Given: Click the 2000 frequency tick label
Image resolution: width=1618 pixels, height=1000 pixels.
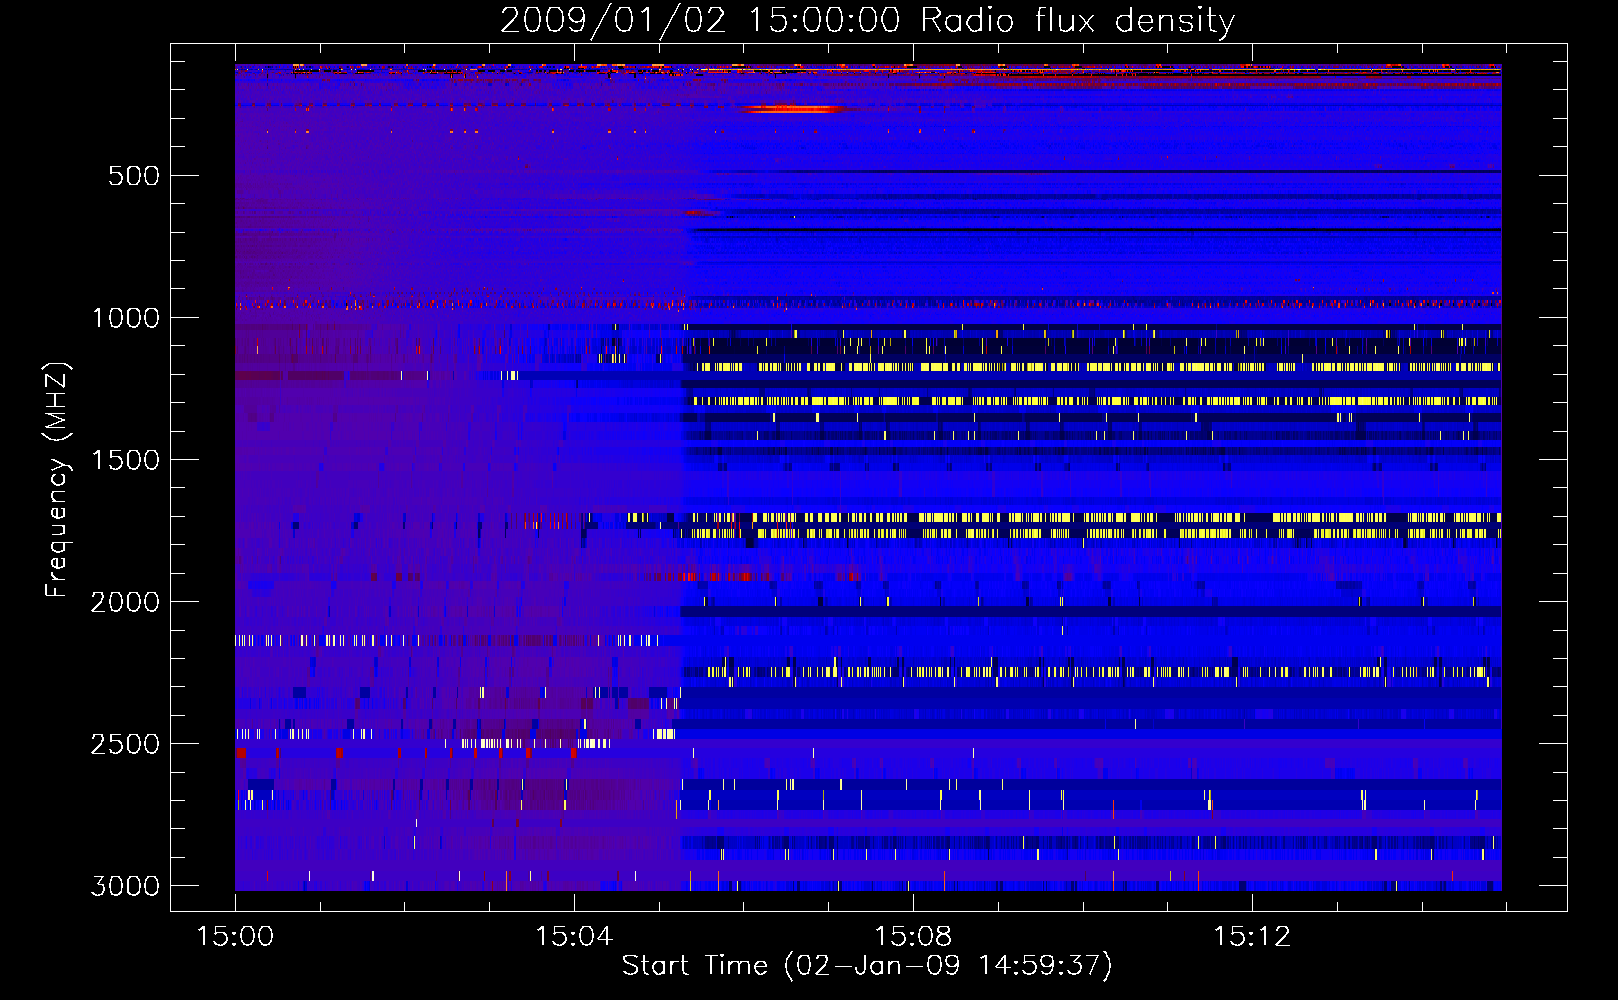Looking at the screenshot, I should (125, 602).
